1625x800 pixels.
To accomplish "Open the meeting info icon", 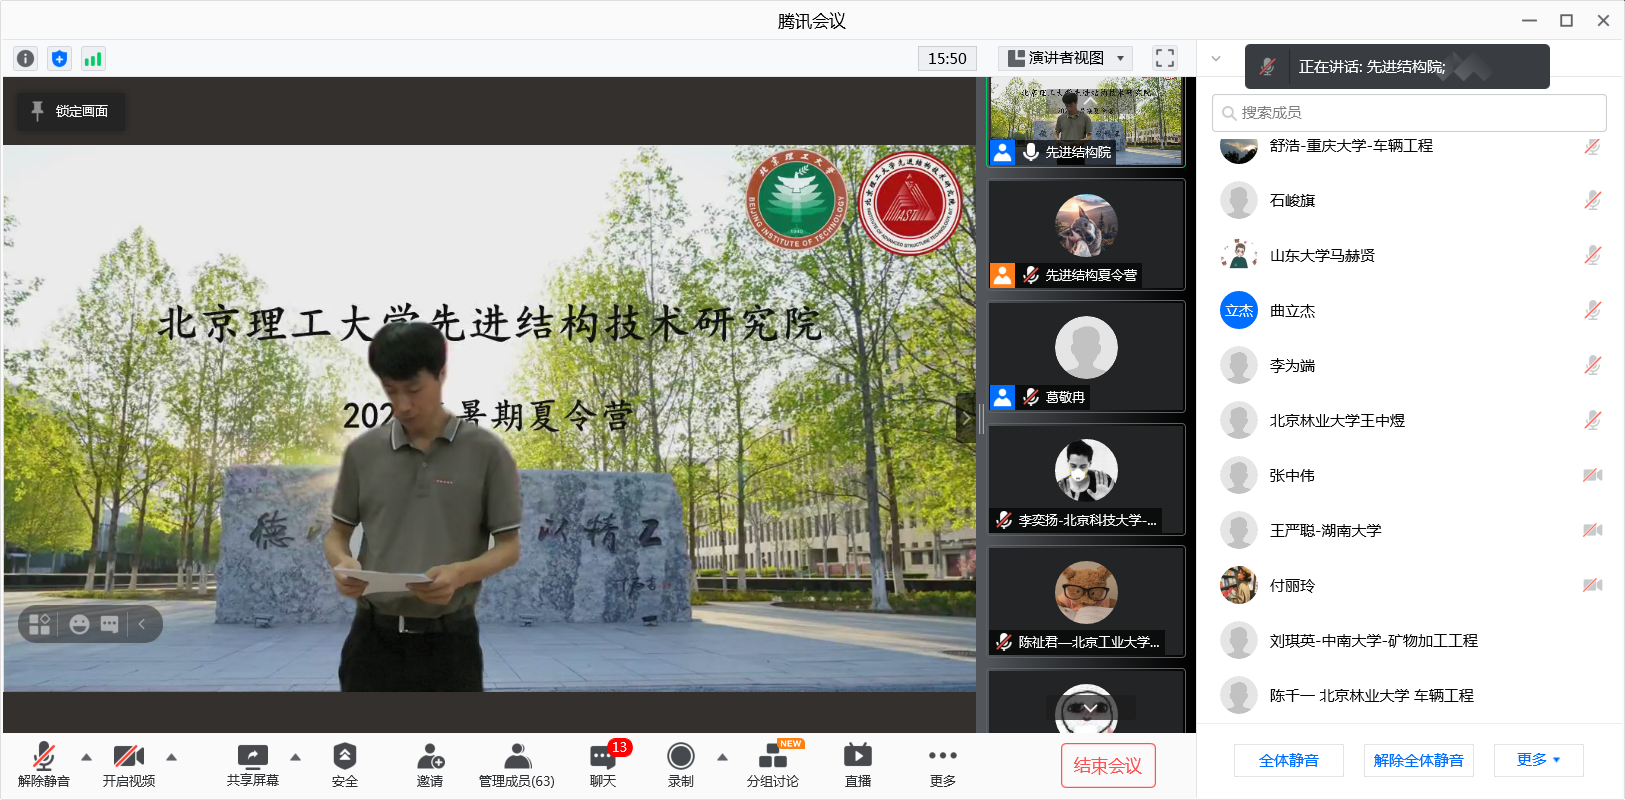I will pos(26,59).
